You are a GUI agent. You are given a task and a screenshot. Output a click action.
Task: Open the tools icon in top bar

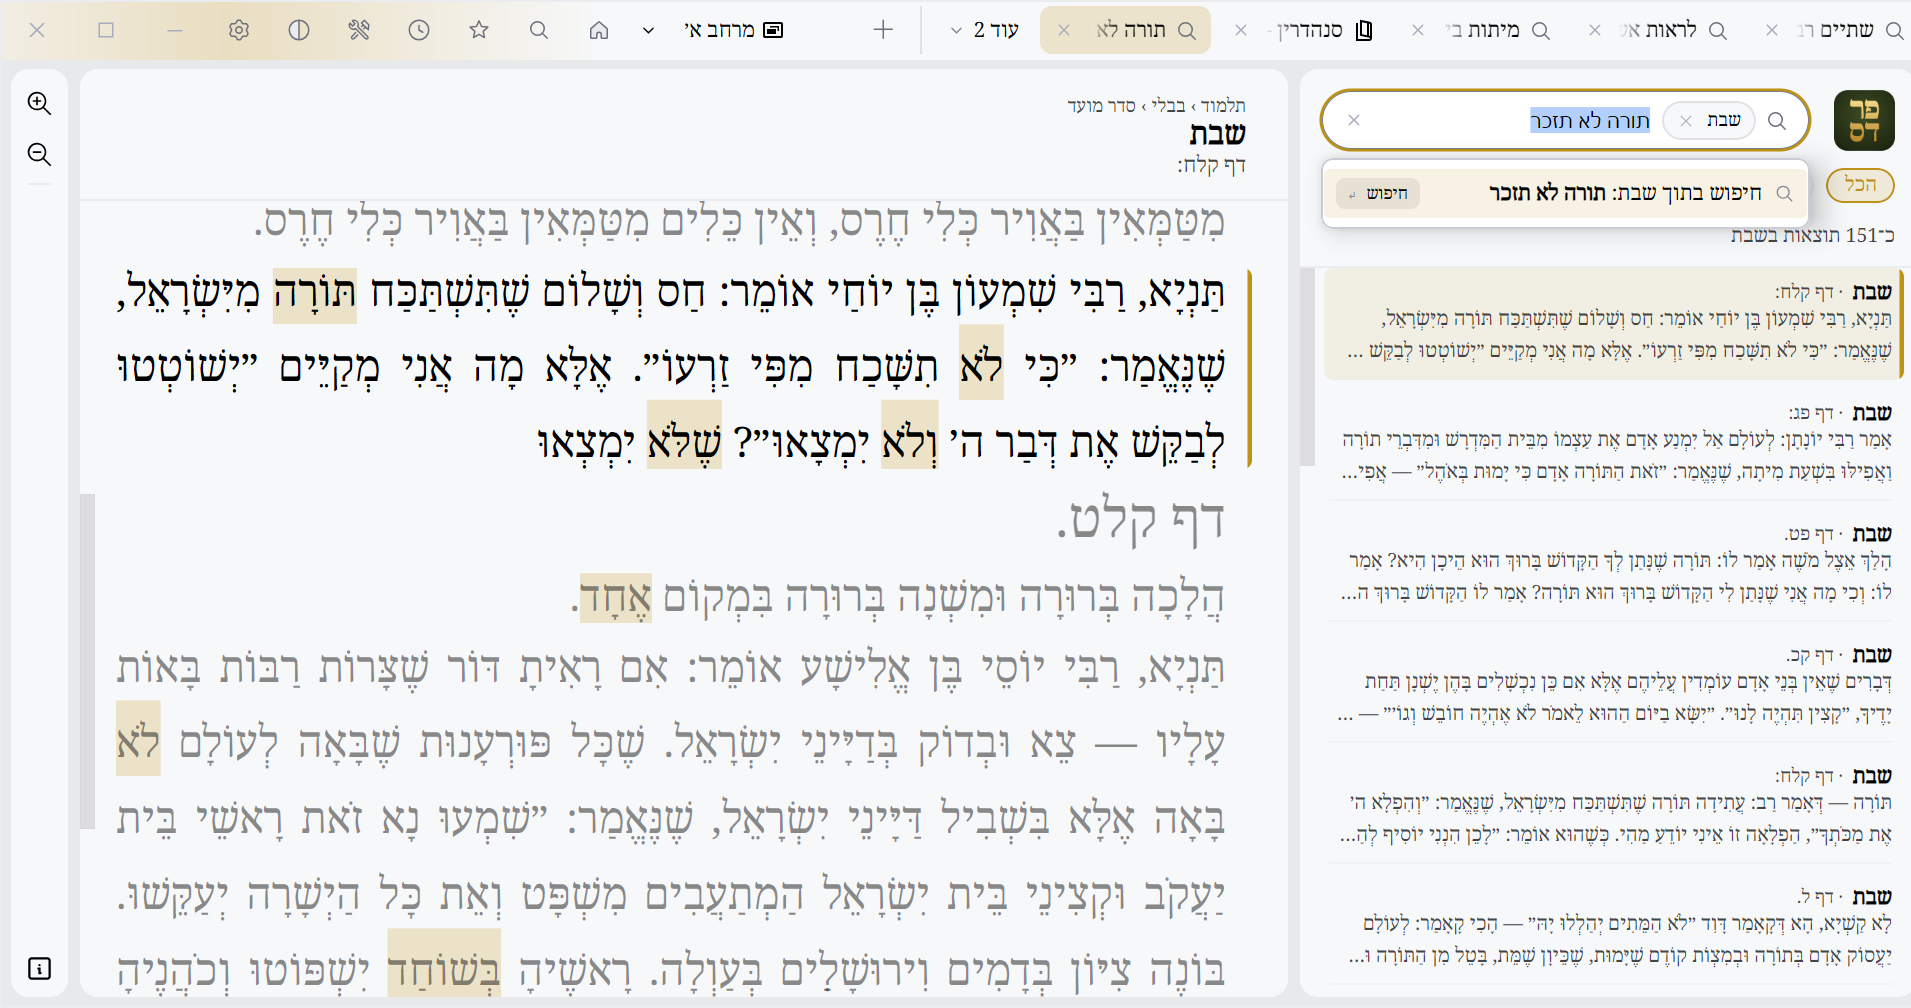359,30
